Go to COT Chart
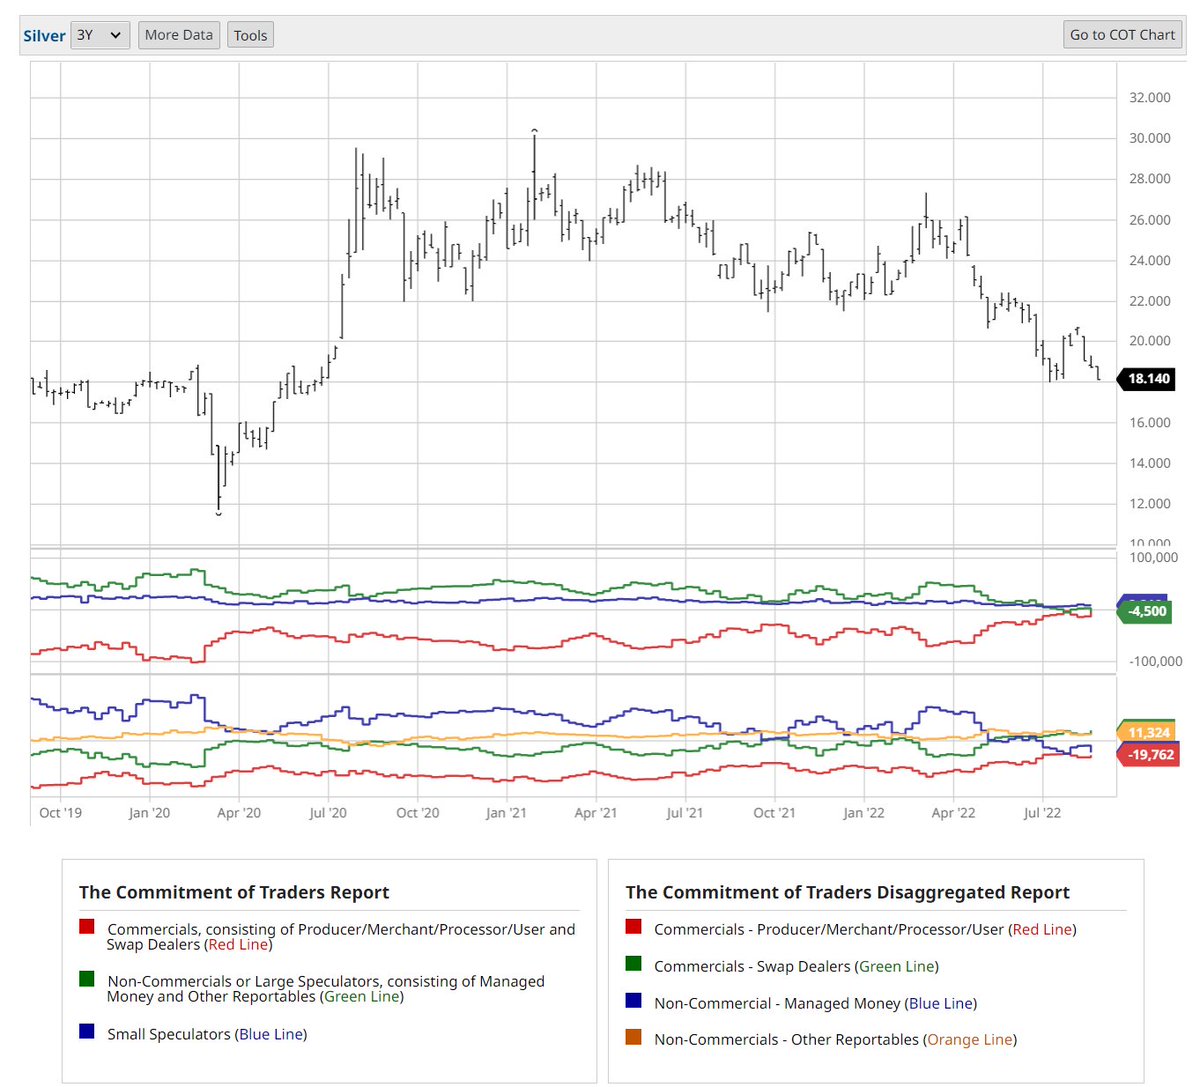The height and width of the screenshot is (1087, 1200). point(1122,35)
